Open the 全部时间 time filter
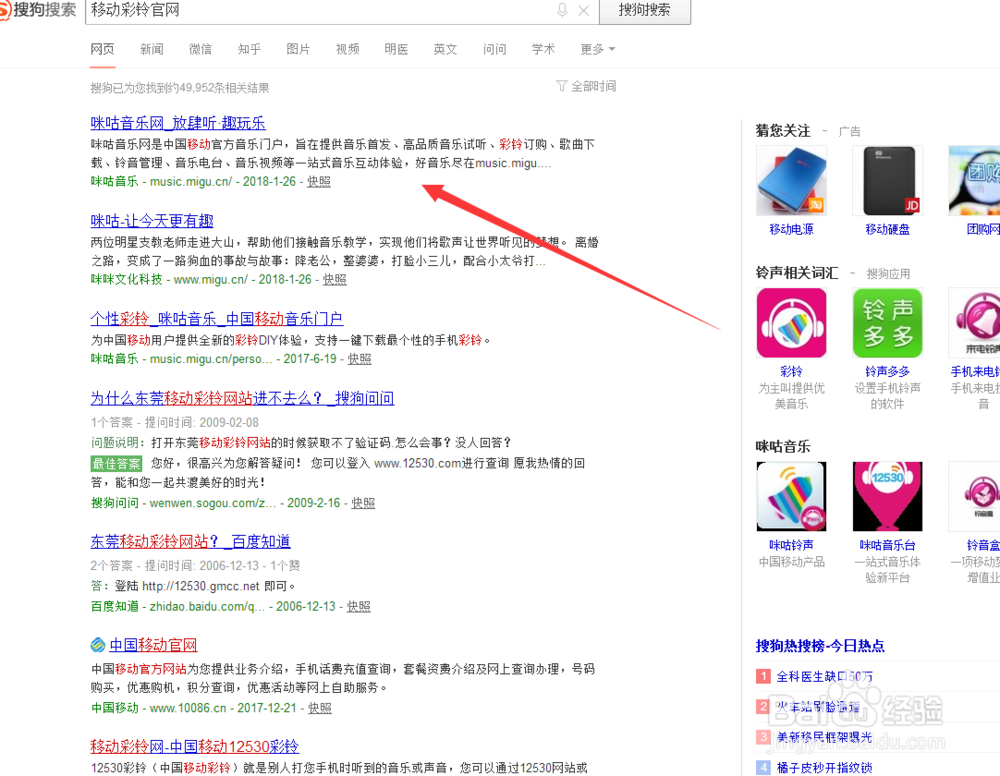Image resolution: width=1000 pixels, height=776 pixels. pyautogui.click(x=586, y=86)
